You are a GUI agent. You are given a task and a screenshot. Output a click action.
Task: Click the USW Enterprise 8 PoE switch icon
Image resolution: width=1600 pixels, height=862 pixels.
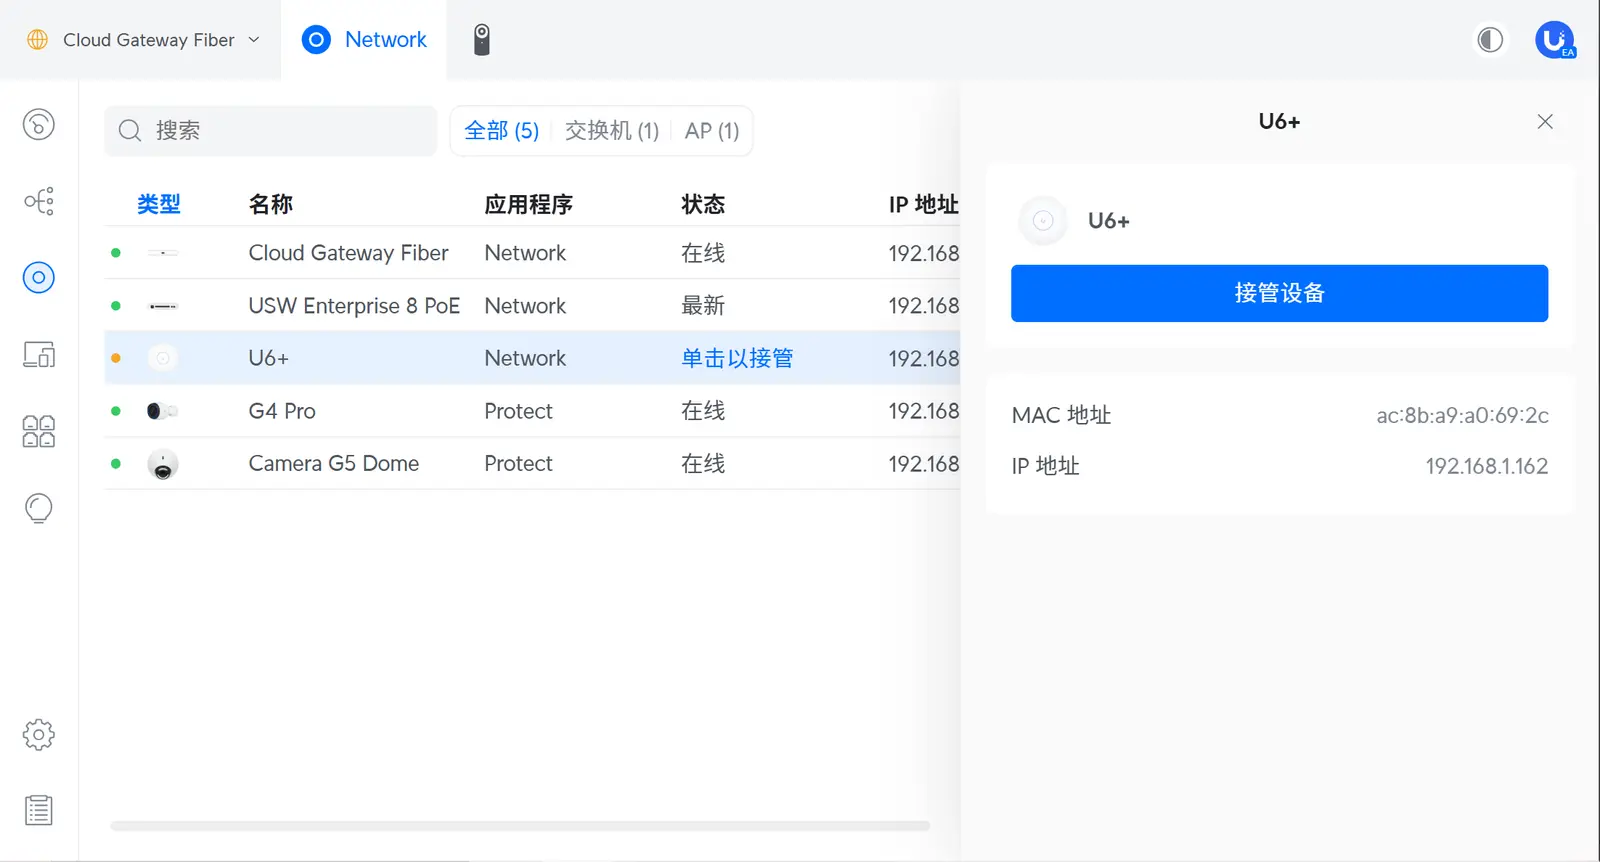pyautogui.click(x=162, y=306)
